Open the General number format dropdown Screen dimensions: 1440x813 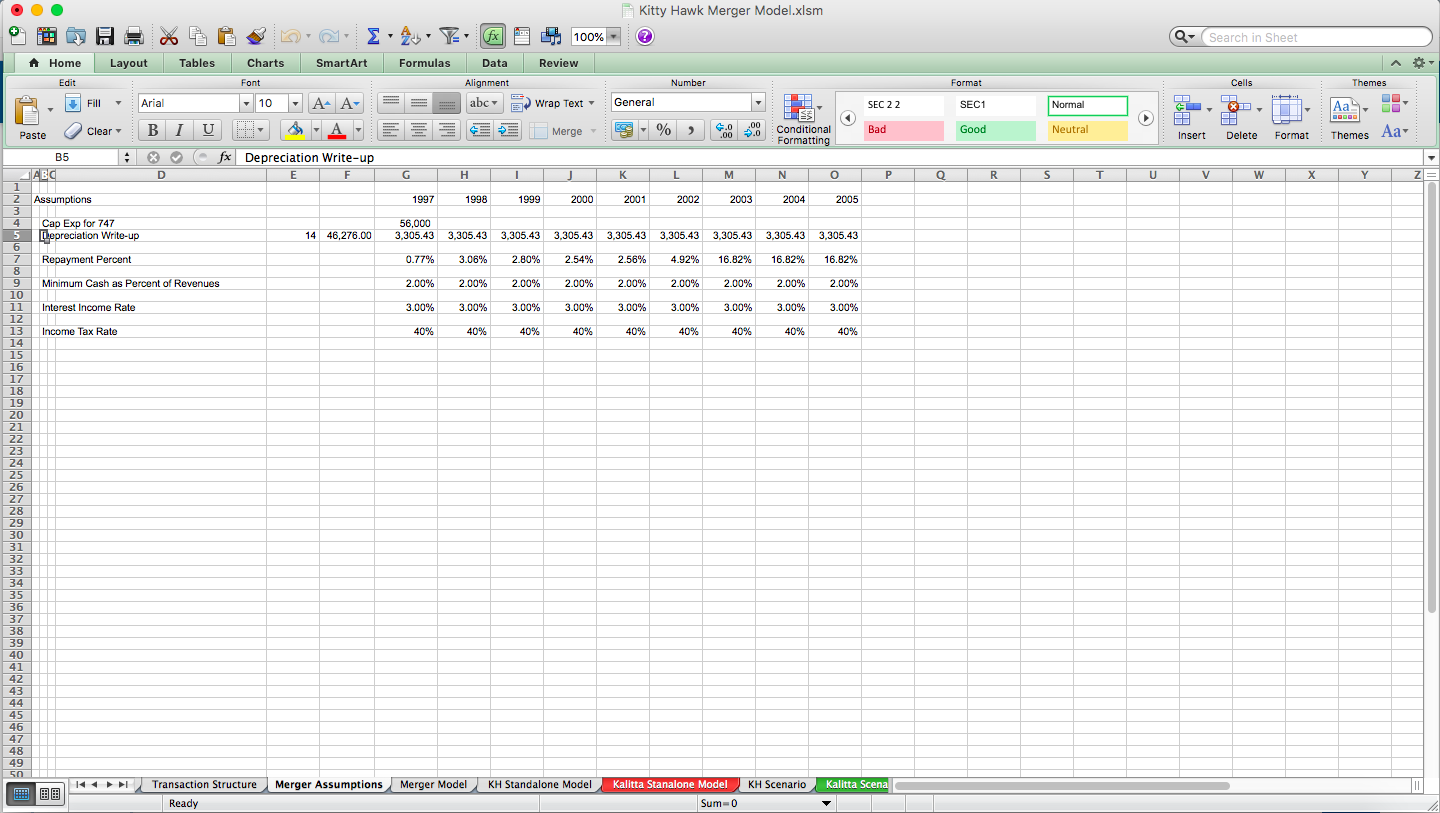point(757,102)
